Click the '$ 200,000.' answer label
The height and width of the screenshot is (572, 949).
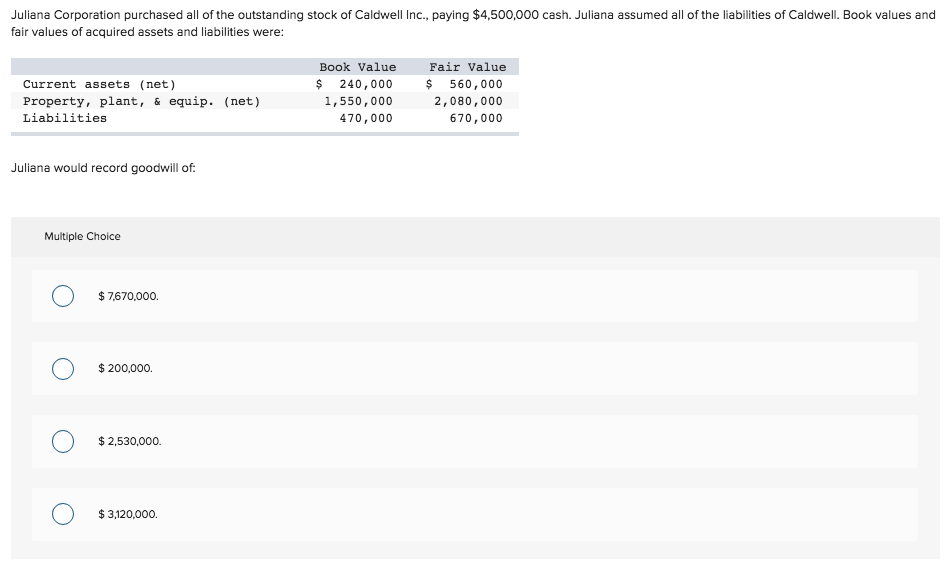(x=125, y=368)
